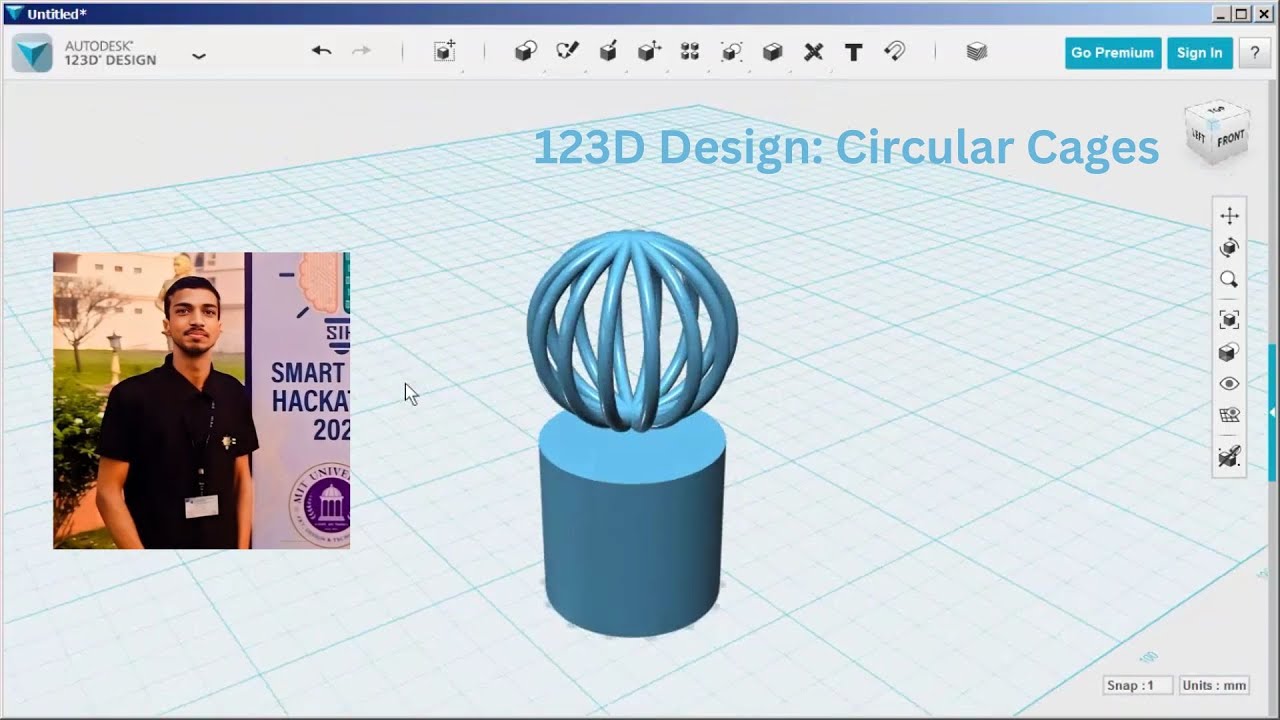1280x720 pixels.
Task: Click the Redo arrow
Action: point(361,51)
